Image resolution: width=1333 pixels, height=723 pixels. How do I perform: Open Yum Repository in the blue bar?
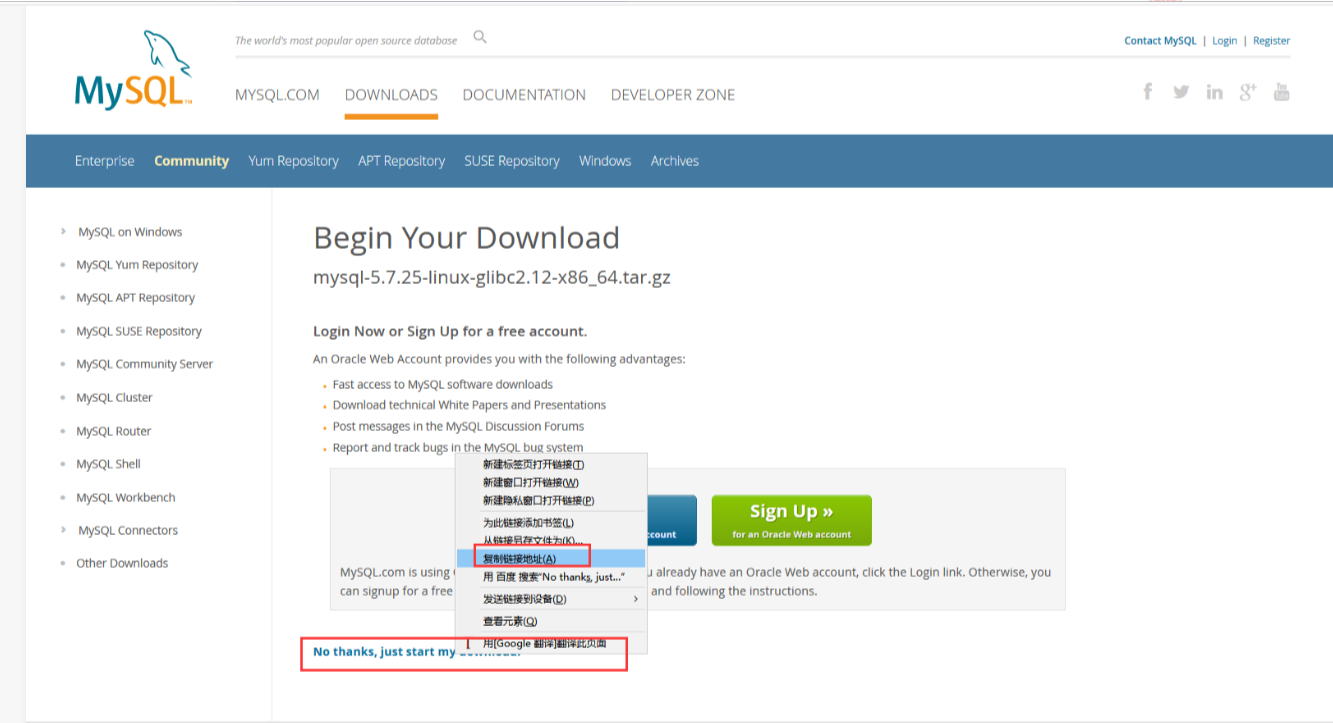coord(293,161)
